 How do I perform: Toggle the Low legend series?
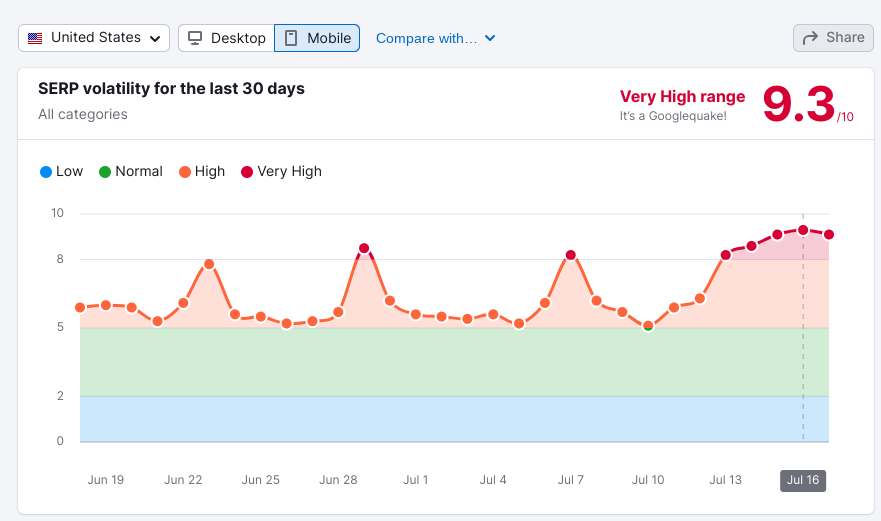(x=61, y=171)
